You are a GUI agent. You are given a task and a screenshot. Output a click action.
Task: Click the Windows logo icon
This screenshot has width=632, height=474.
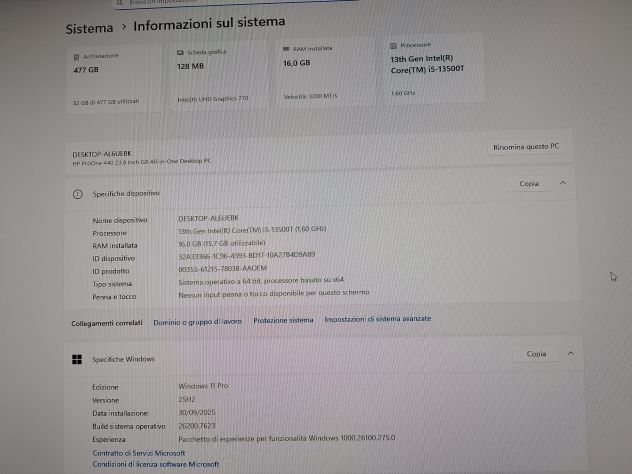click(x=77, y=359)
